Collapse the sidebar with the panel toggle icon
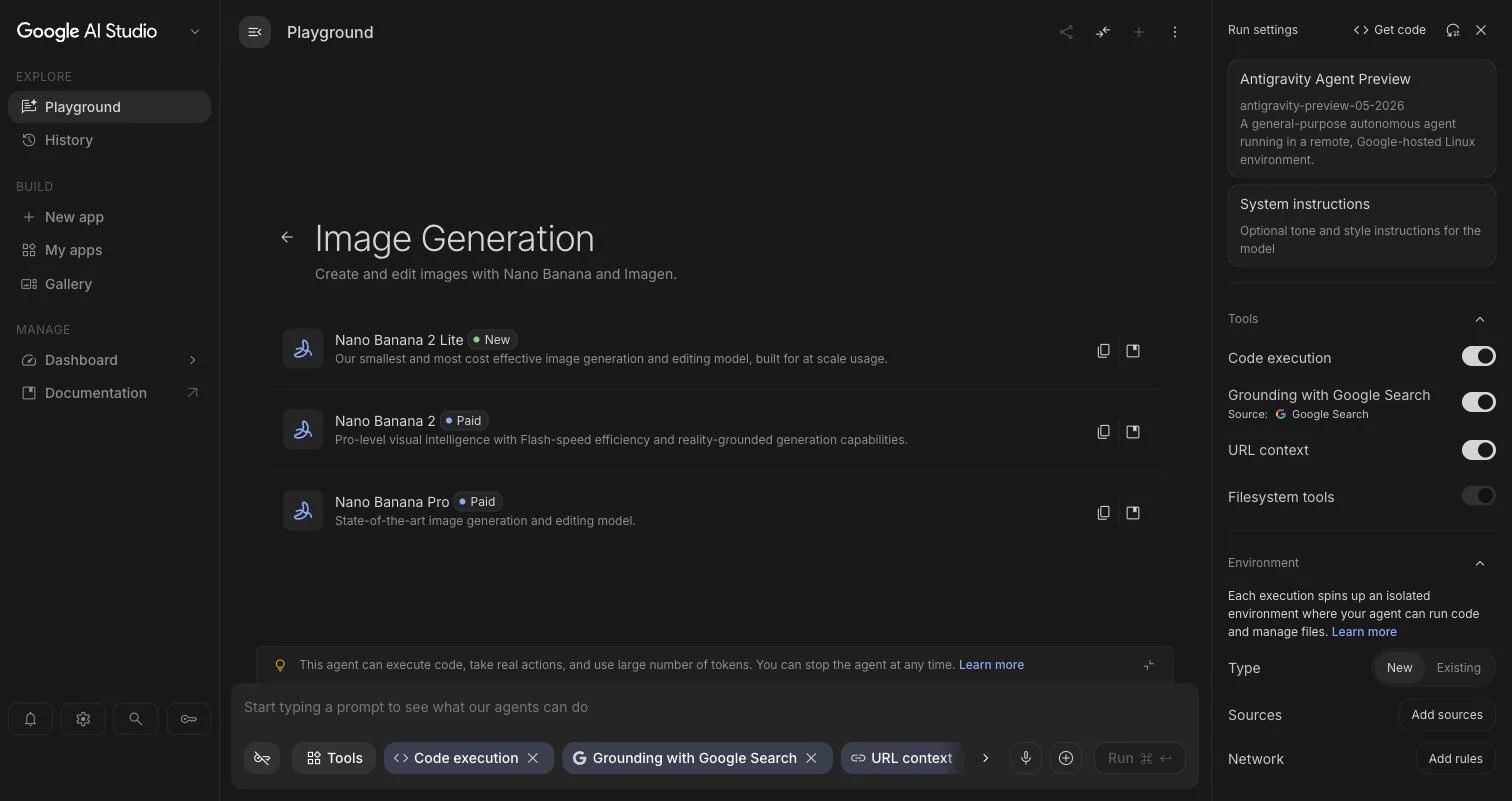The width and height of the screenshot is (1512, 801). (x=255, y=32)
